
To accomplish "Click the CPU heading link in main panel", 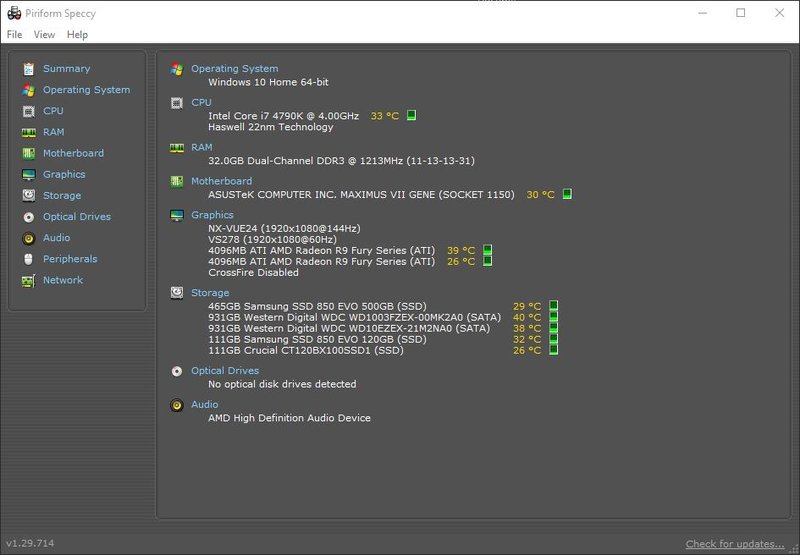I will (x=201, y=103).
